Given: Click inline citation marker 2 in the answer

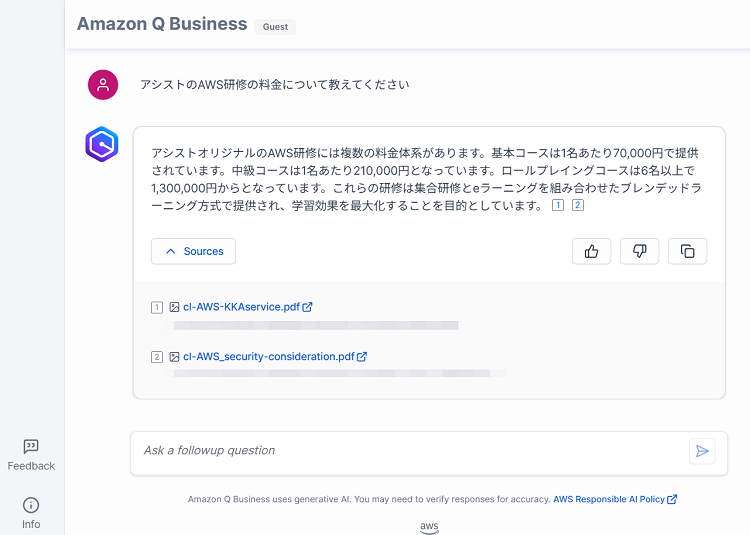Looking at the screenshot, I should click(578, 205).
